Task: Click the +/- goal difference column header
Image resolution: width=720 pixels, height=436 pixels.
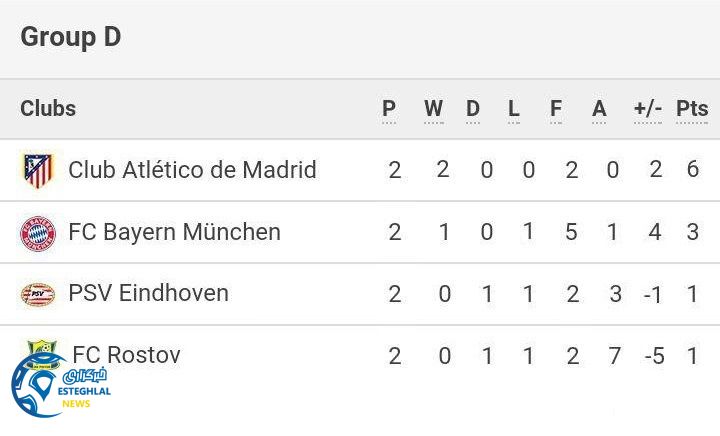Action: (648, 109)
